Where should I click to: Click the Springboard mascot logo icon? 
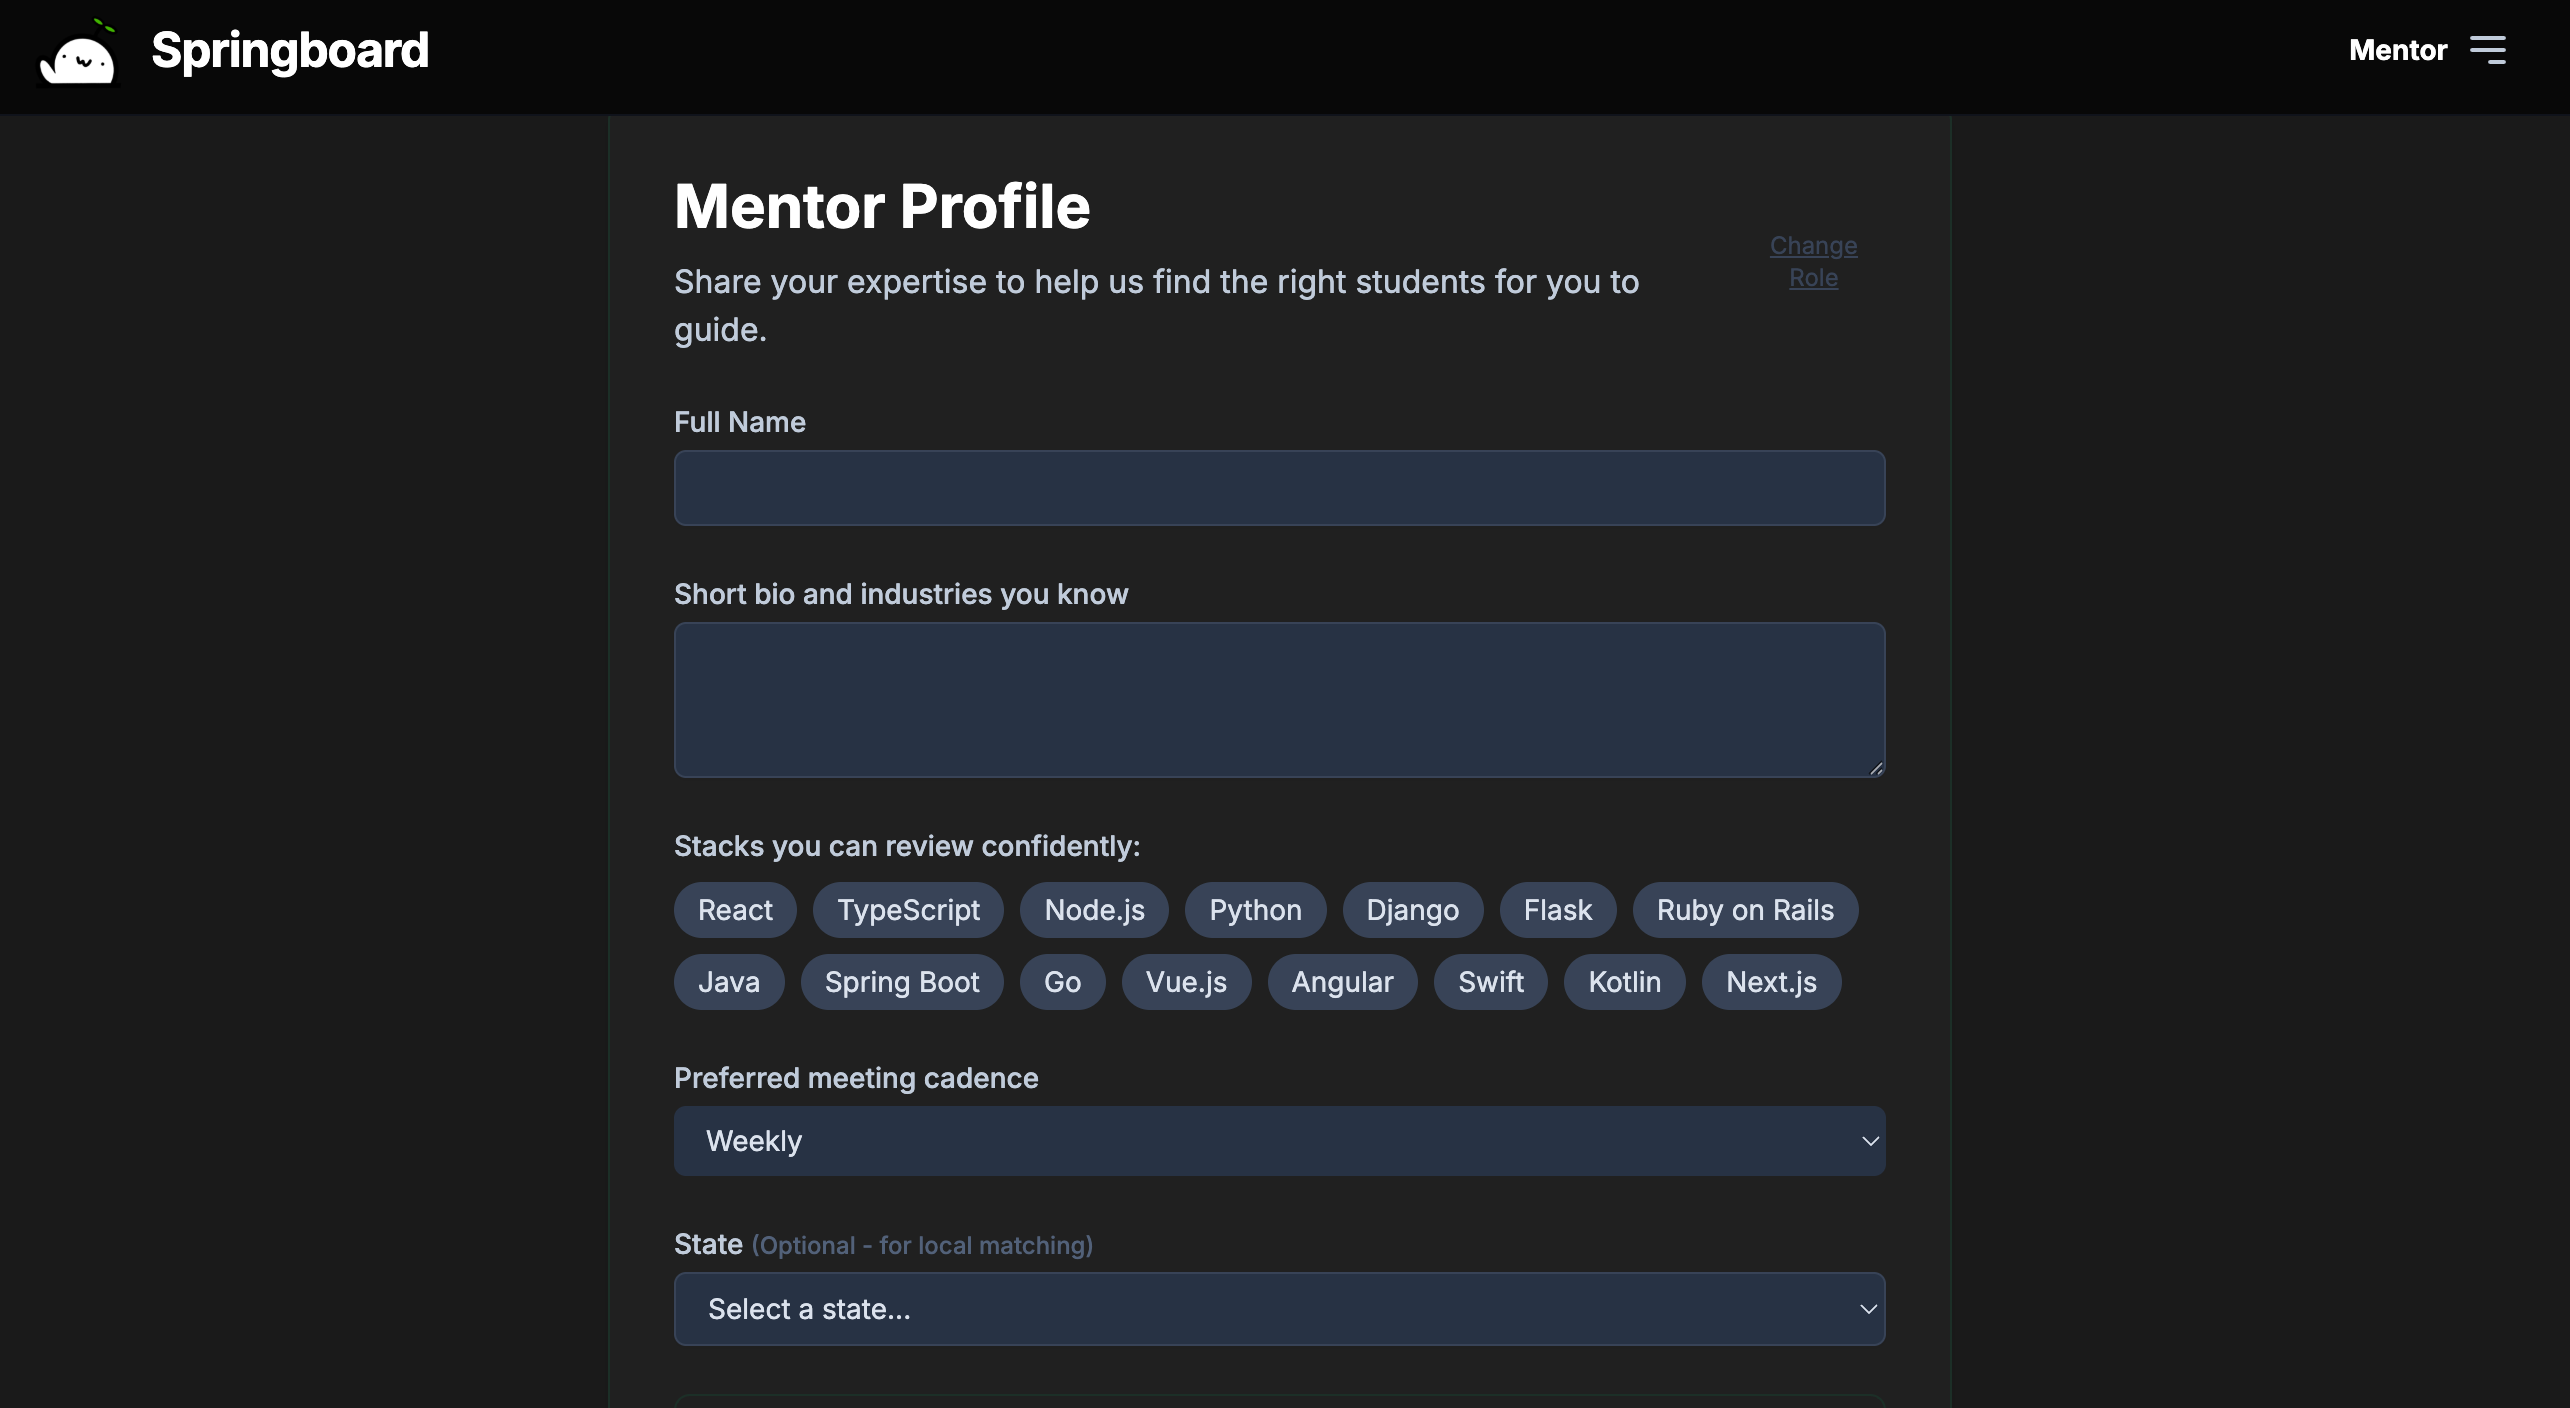tap(78, 52)
